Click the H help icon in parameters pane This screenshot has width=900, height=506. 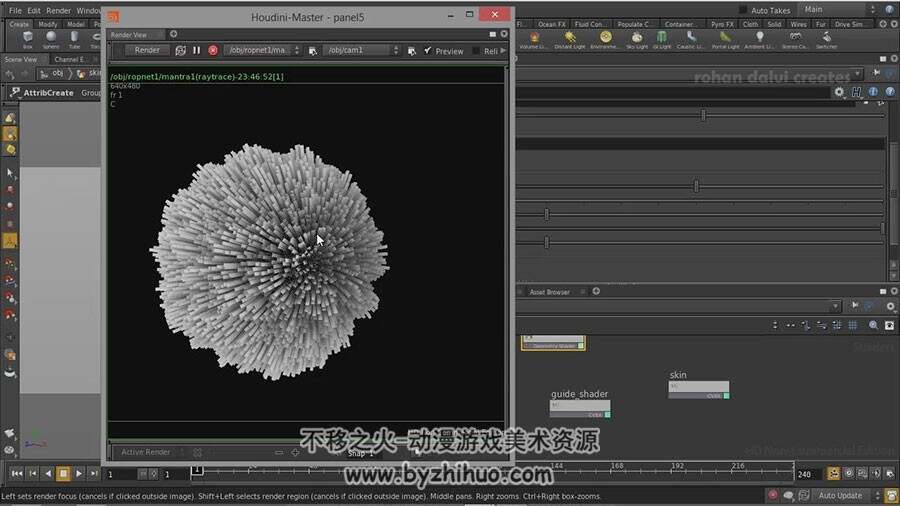coord(856,92)
